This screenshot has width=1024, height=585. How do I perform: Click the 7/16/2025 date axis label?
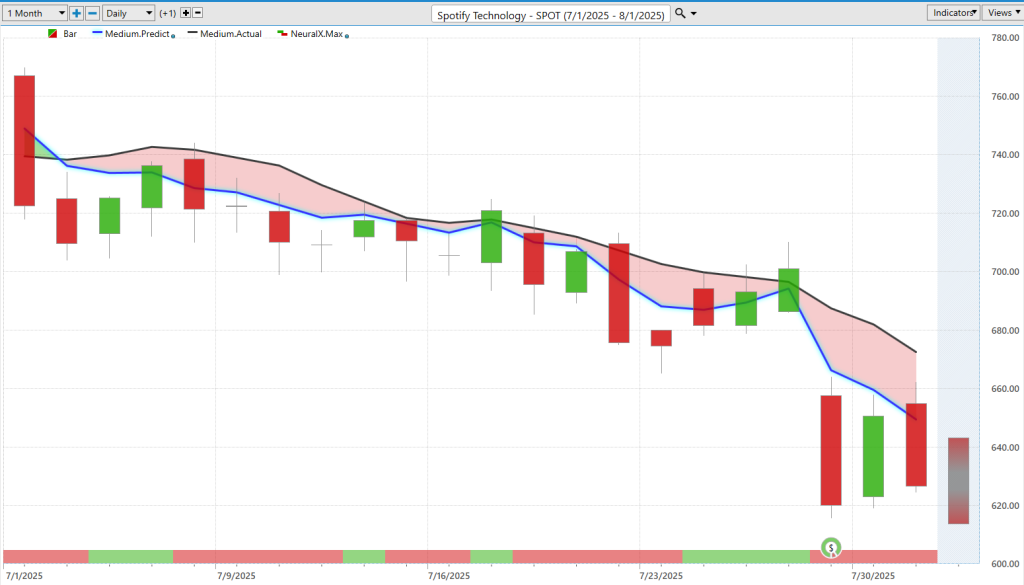[449, 576]
